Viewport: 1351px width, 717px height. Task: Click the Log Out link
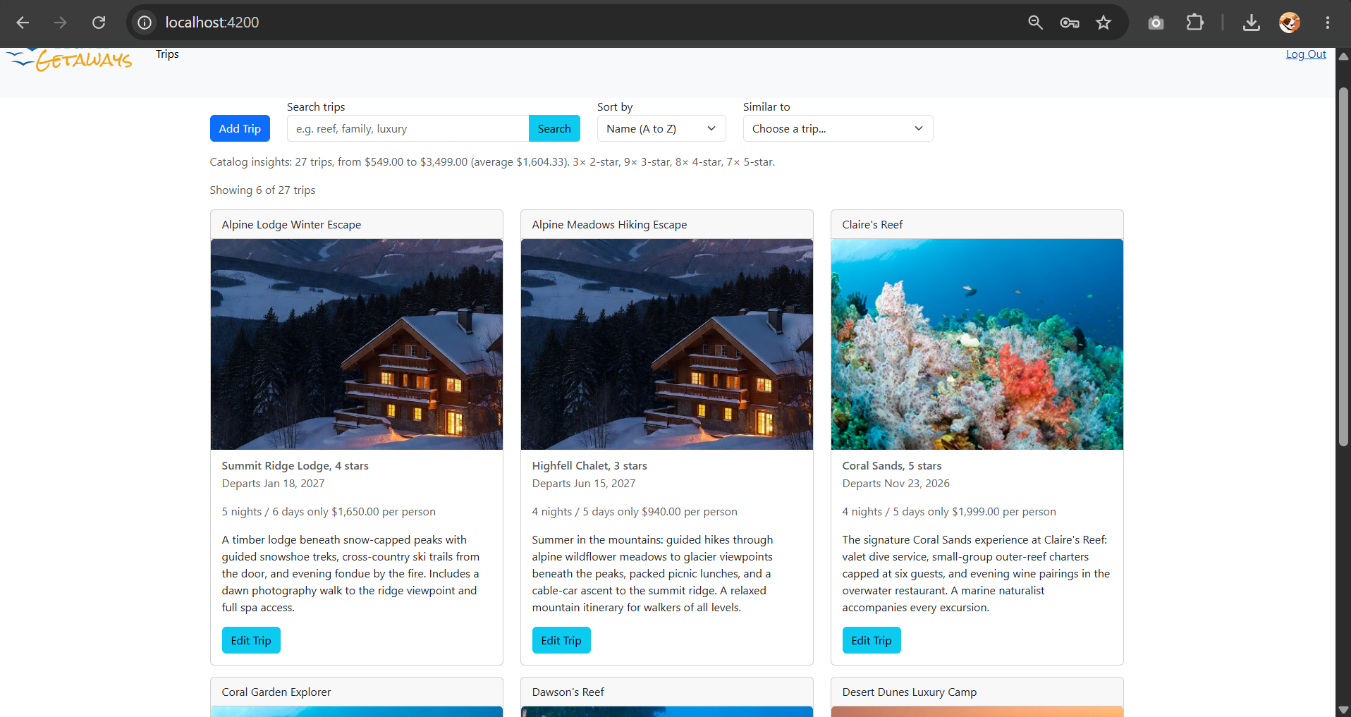(1306, 54)
